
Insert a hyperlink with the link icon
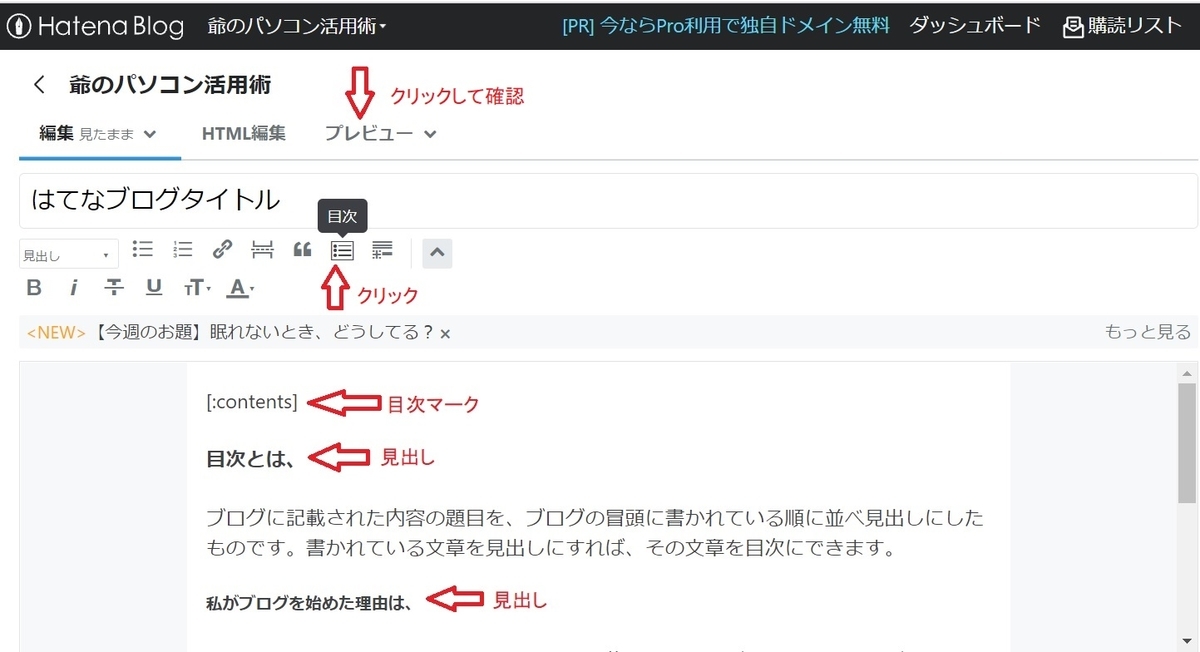pos(222,249)
